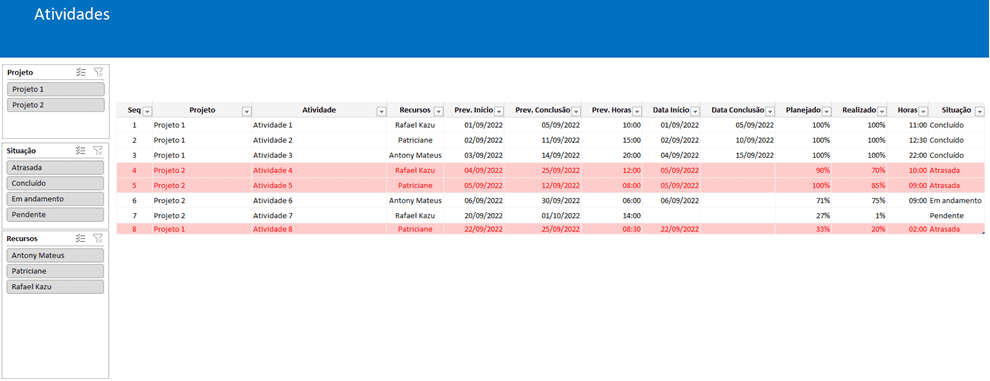Open the Data Início column filter dropdown
The image size is (990, 381).
(x=695, y=111)
